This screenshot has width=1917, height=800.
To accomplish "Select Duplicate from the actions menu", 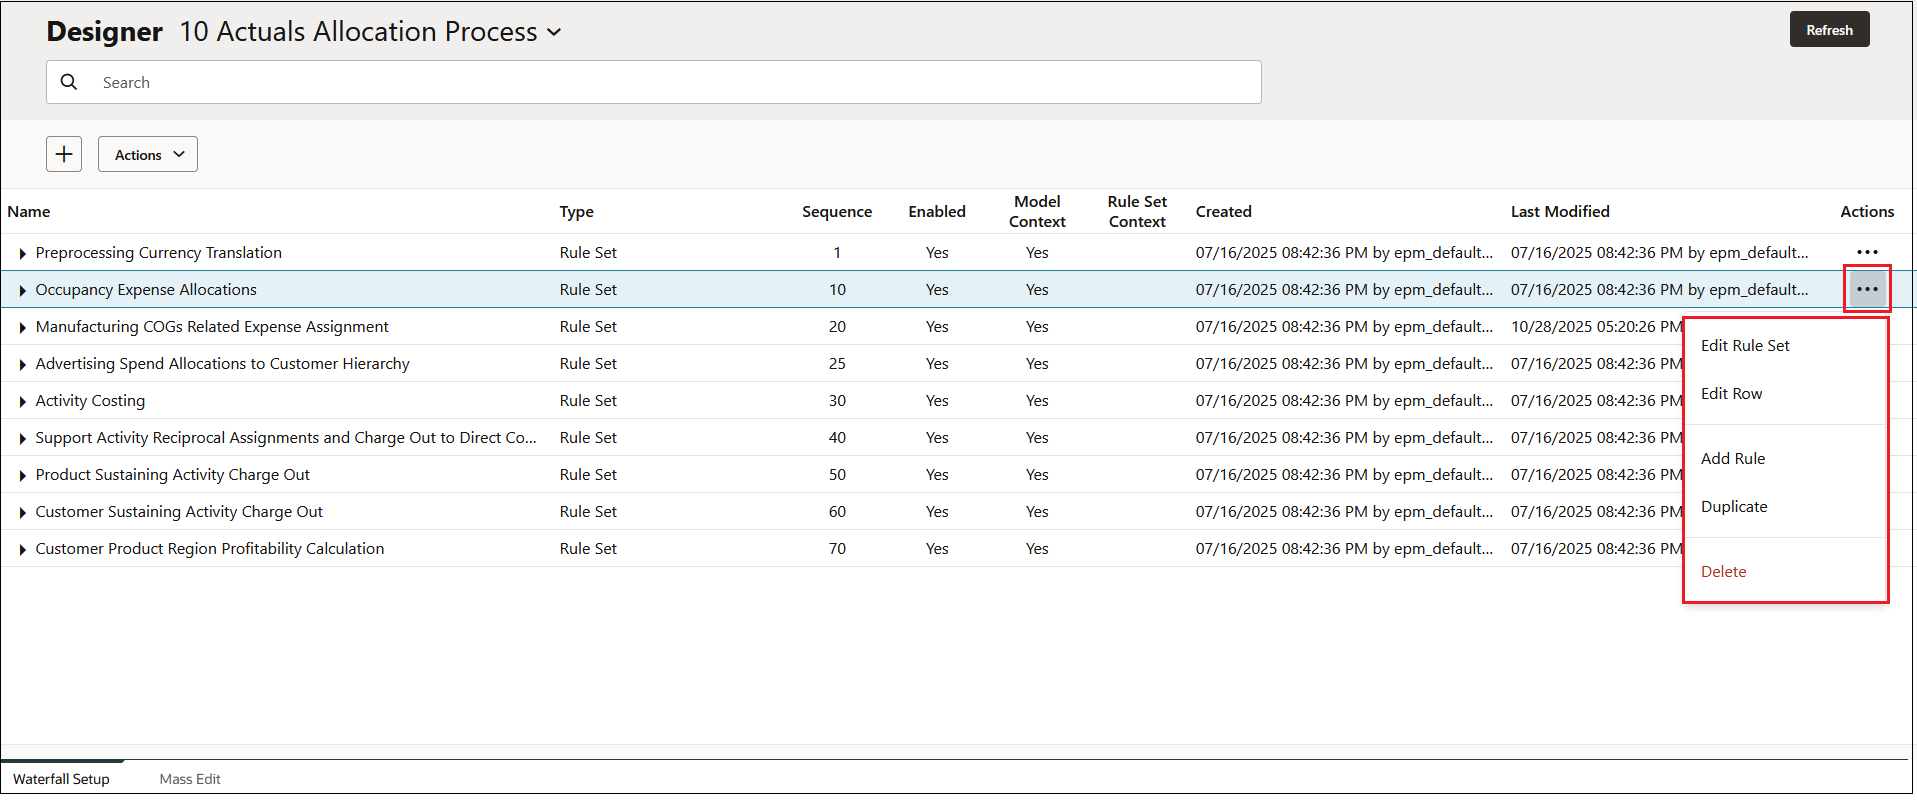I will [x=1734, y=506].
